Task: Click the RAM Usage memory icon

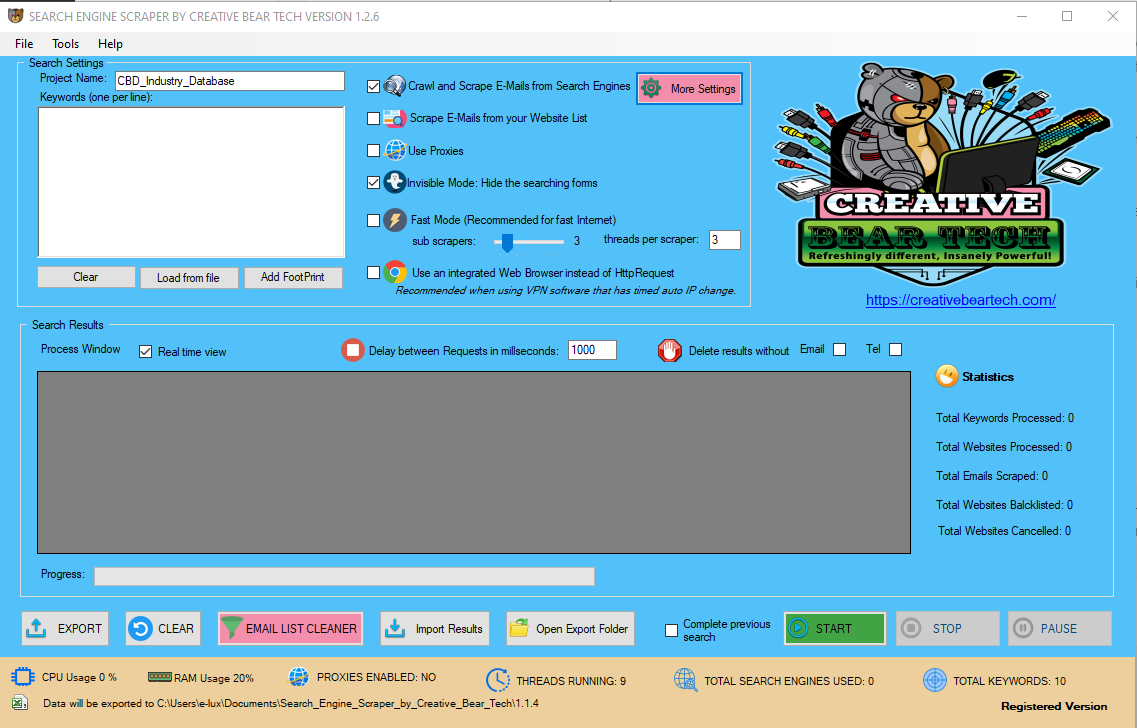Action: 160,677
